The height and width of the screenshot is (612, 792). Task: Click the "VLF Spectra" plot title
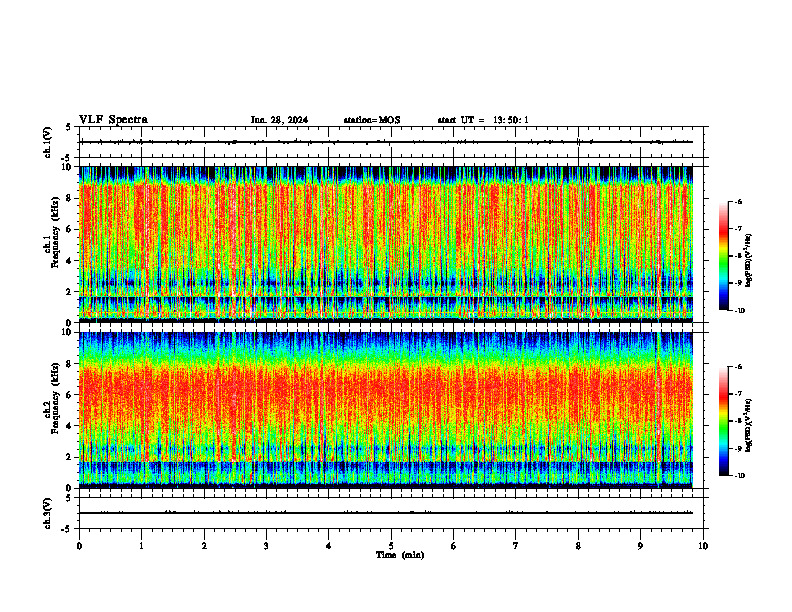click(113, 120)
